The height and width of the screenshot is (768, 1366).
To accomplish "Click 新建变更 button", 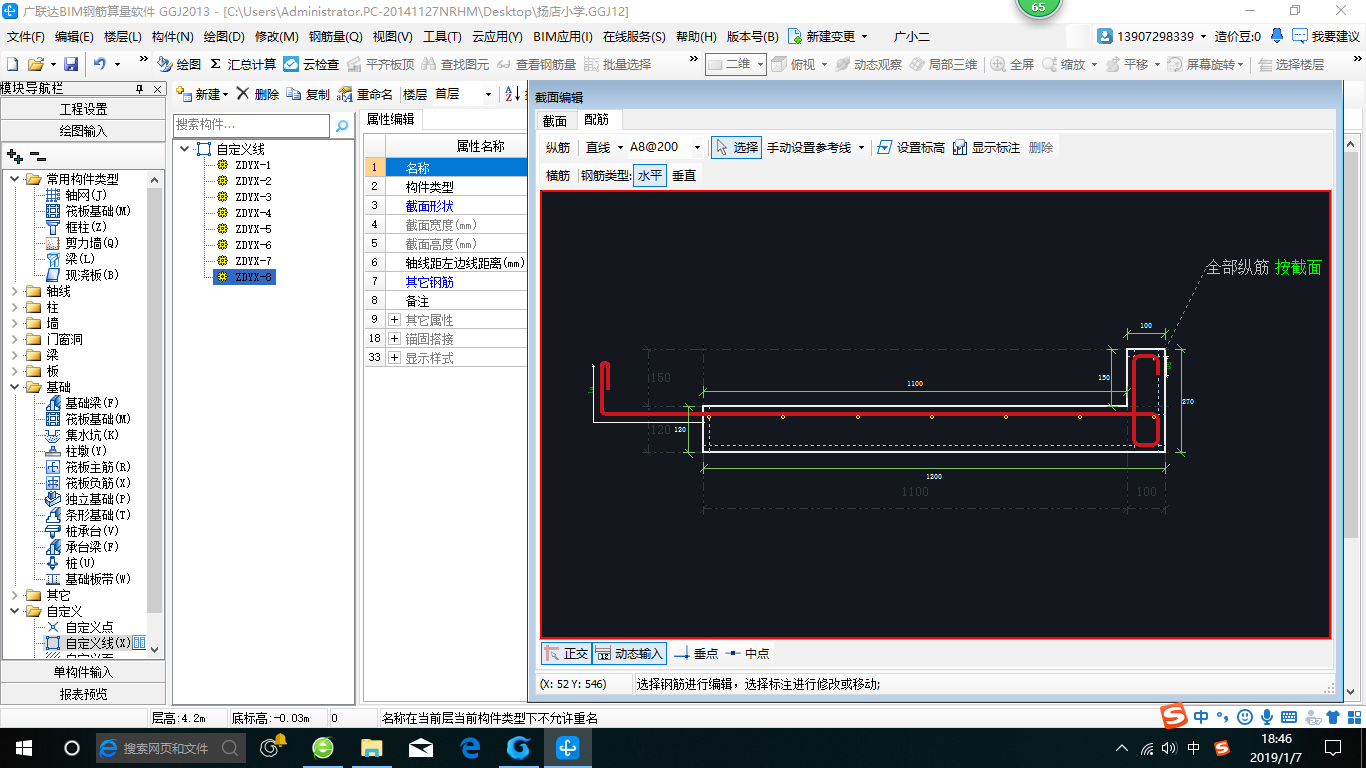I will (x=827, y=37).
